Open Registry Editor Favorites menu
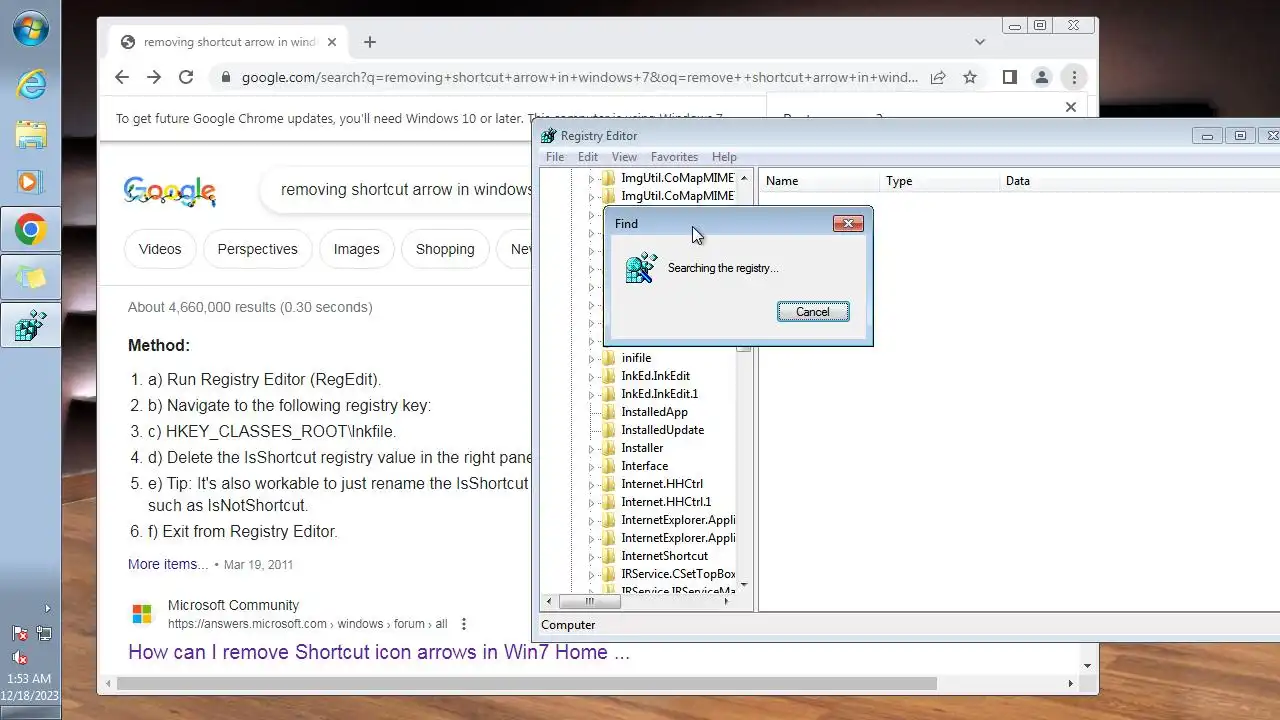The image size is (1280, 720). [x=674, y=157]
